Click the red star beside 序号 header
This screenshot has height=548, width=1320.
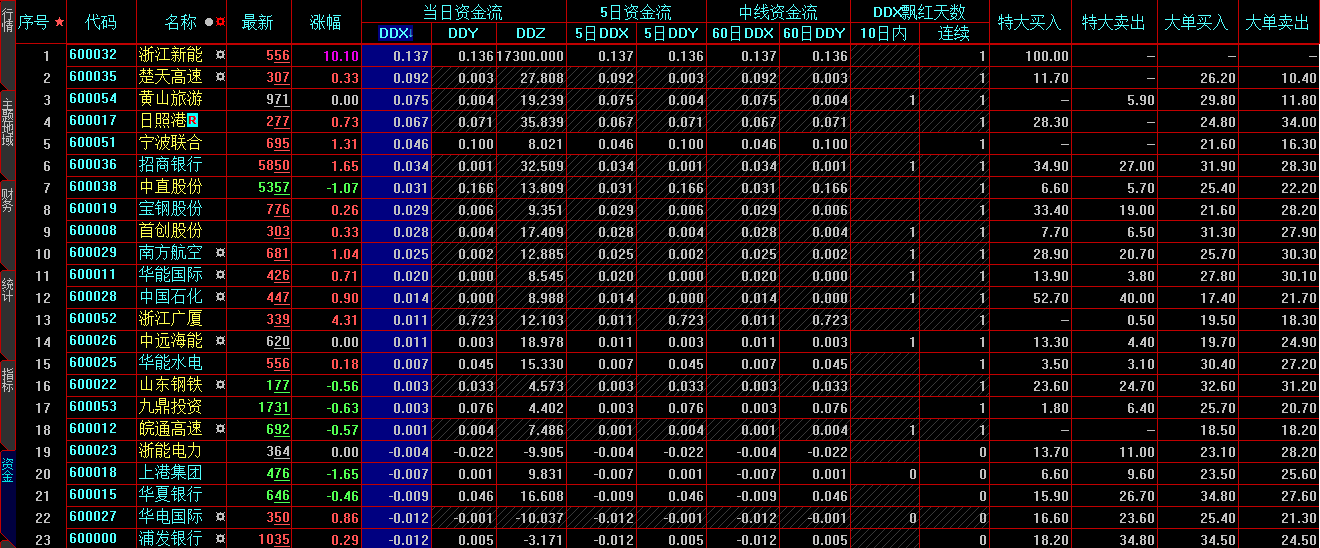(59, 22)
